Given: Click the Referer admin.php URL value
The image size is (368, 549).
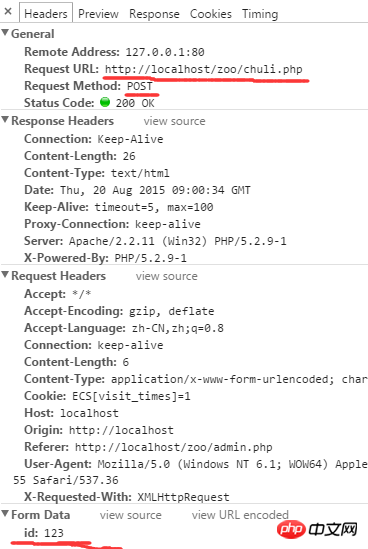Looking at the screenshot, I should pos(174,447).
